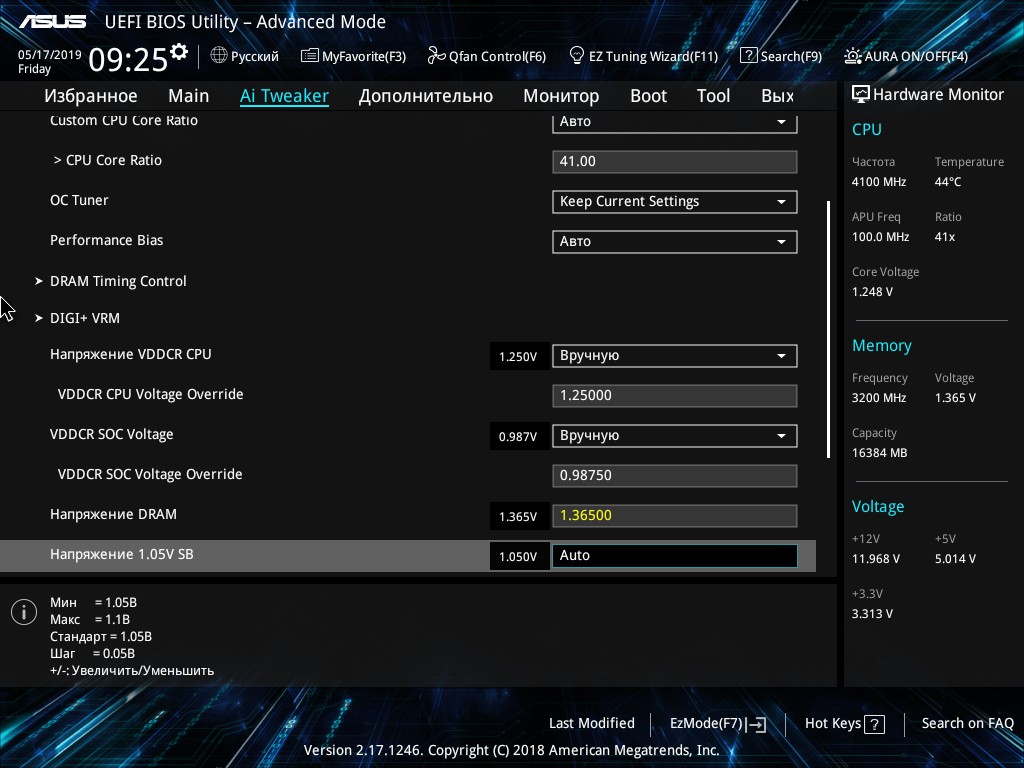Screen dimensions: 1024x768
Task: Open the Вых exit tab
Action: coord(778,96)
